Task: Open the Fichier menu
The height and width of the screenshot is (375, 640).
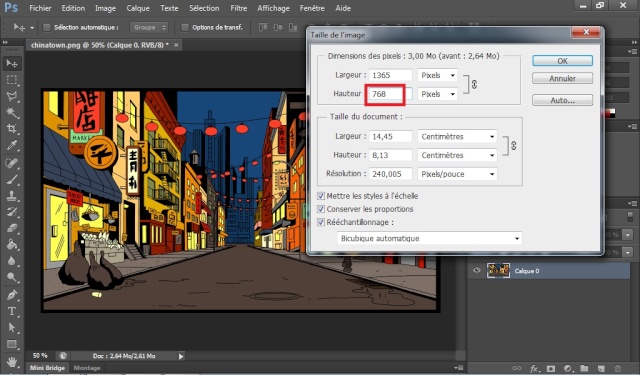Action: pyautogui.click(x=40, y=8)
